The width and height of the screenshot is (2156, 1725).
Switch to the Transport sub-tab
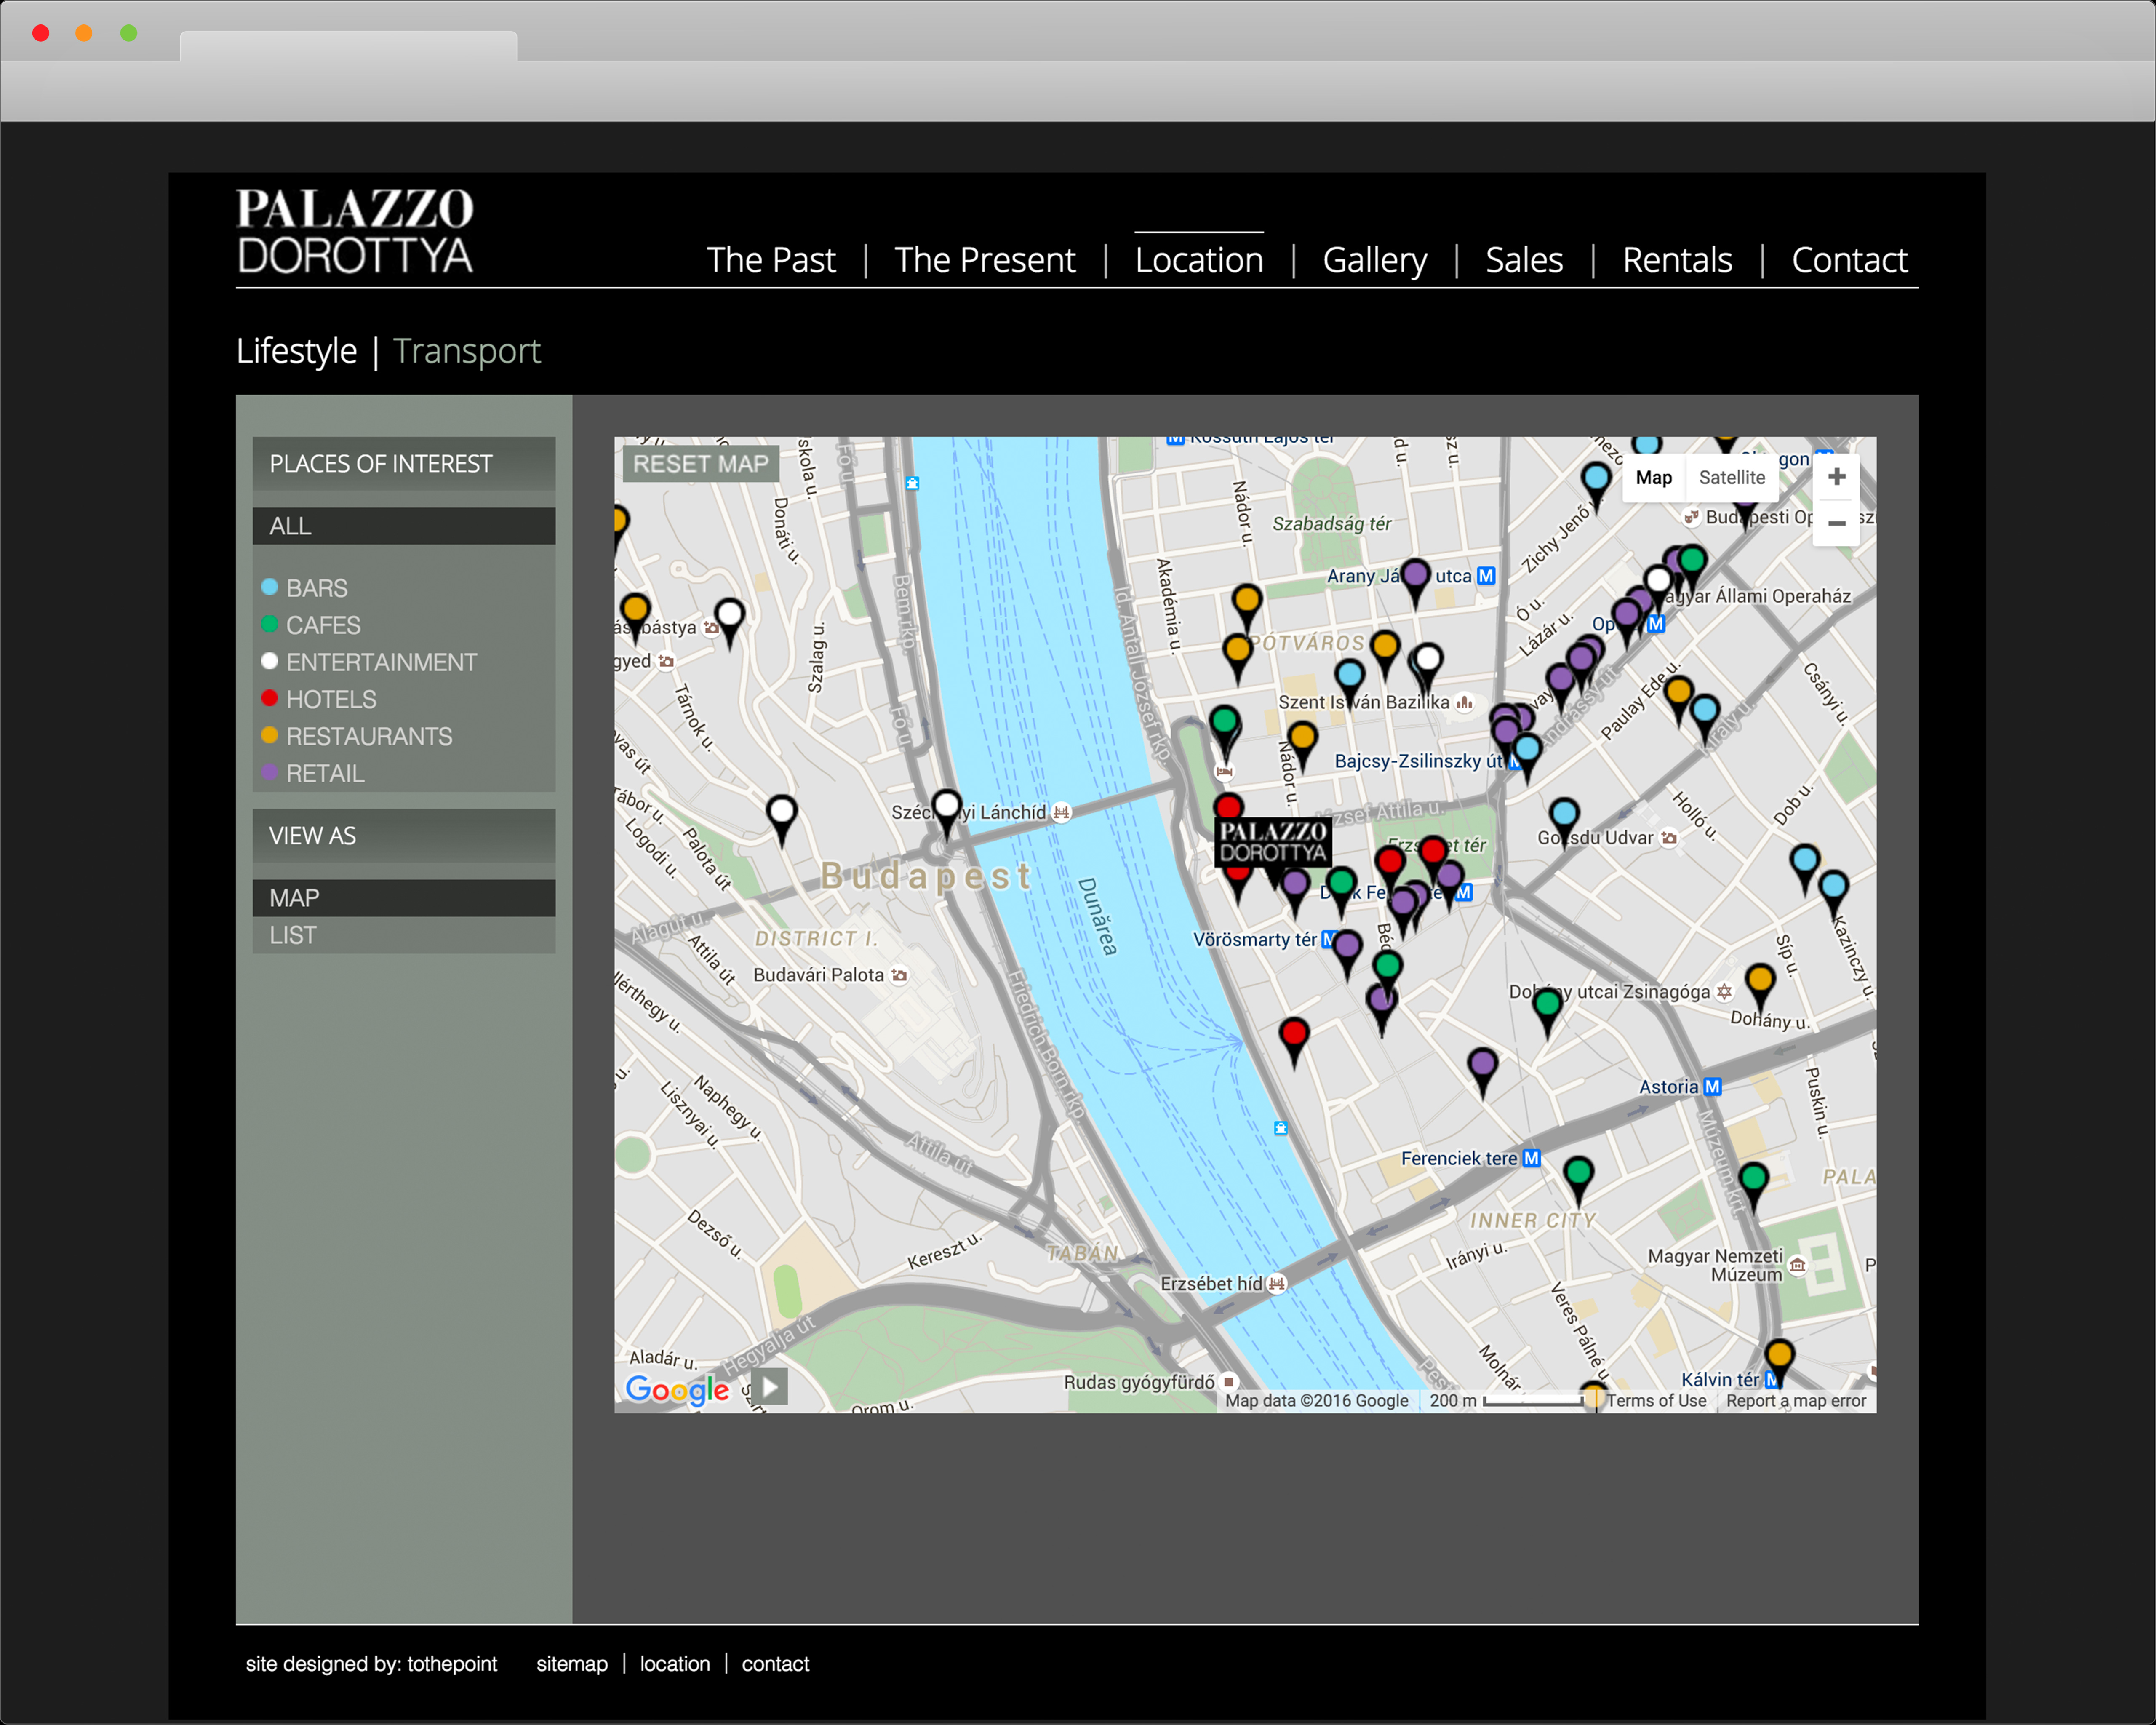(x=466, y=351)
